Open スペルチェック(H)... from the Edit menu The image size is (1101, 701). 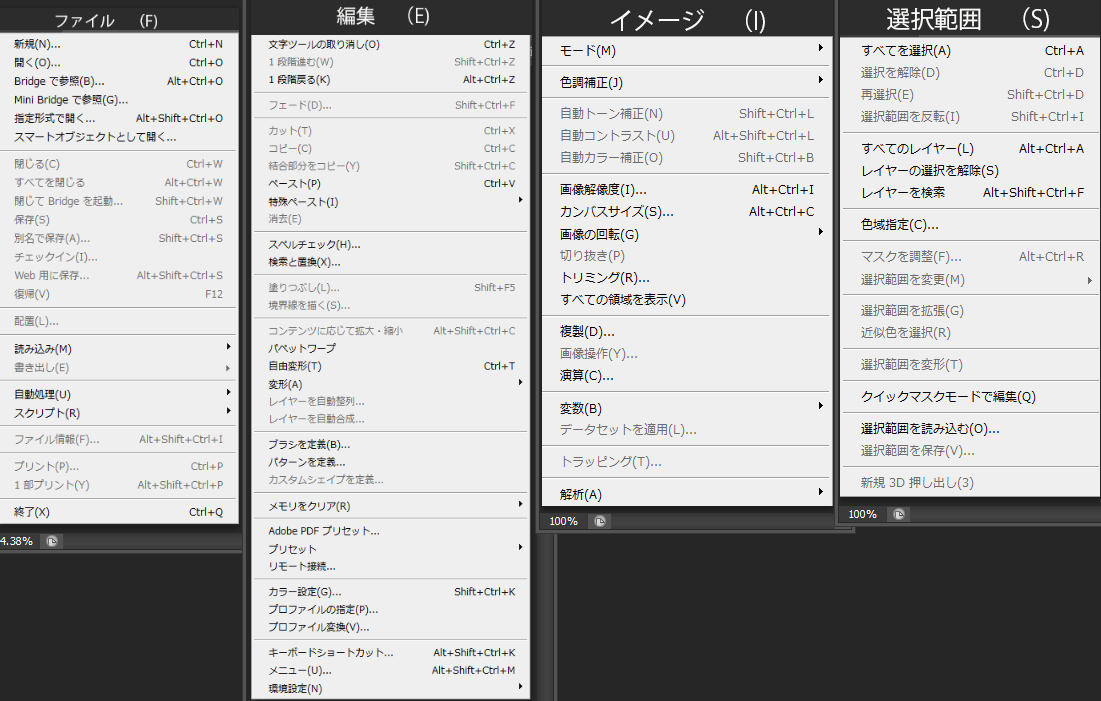click(390, 244)
